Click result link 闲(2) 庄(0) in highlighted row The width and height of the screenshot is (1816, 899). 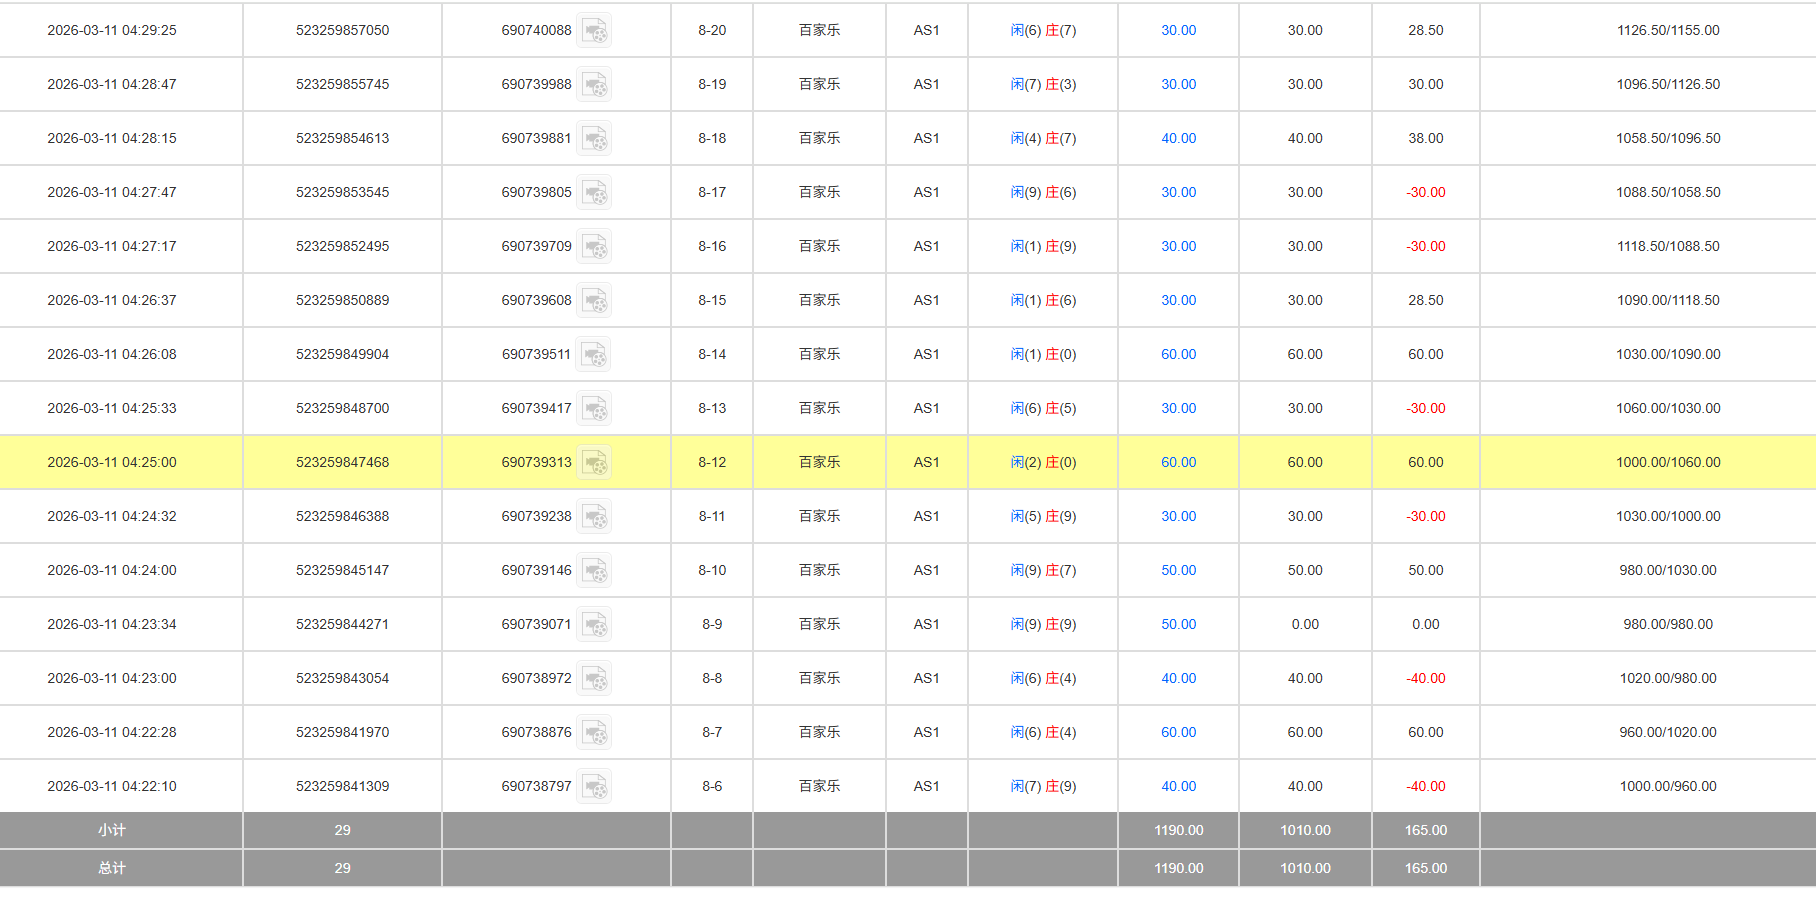[x=1043, y=462]
